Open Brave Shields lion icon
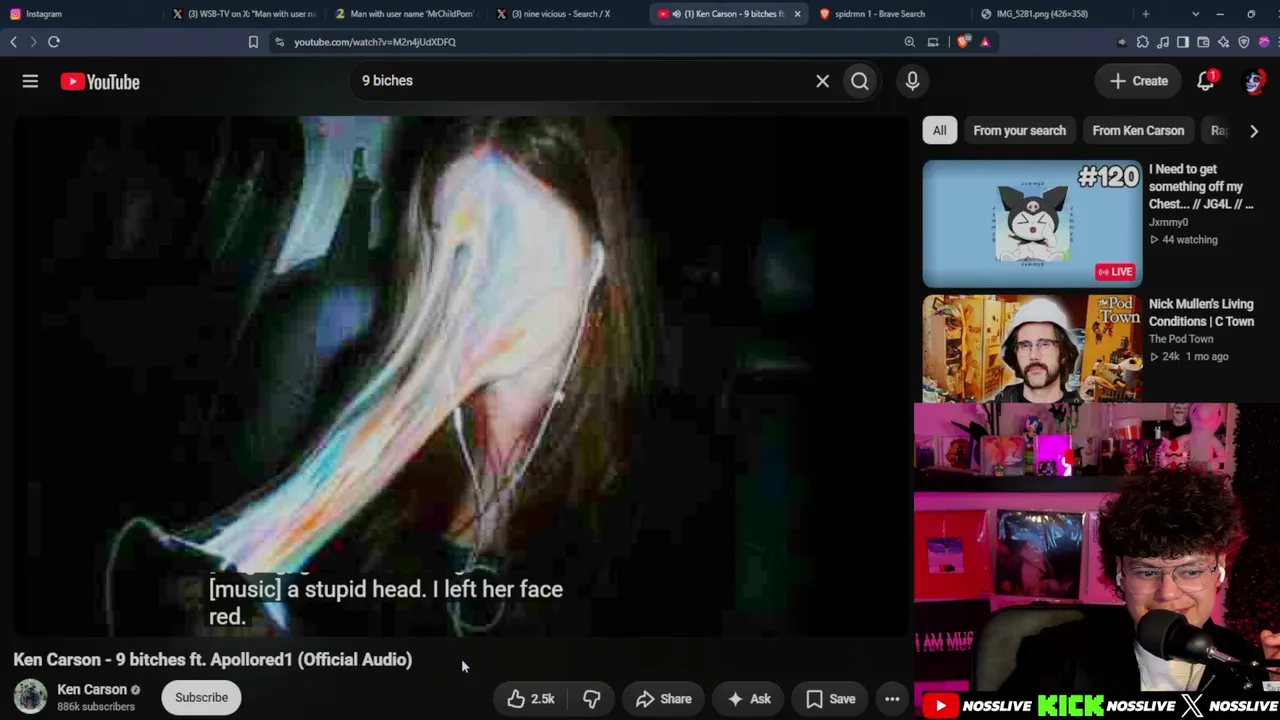Image resolution: width=1280 pixels, height=720 pixels. (963, 42)
